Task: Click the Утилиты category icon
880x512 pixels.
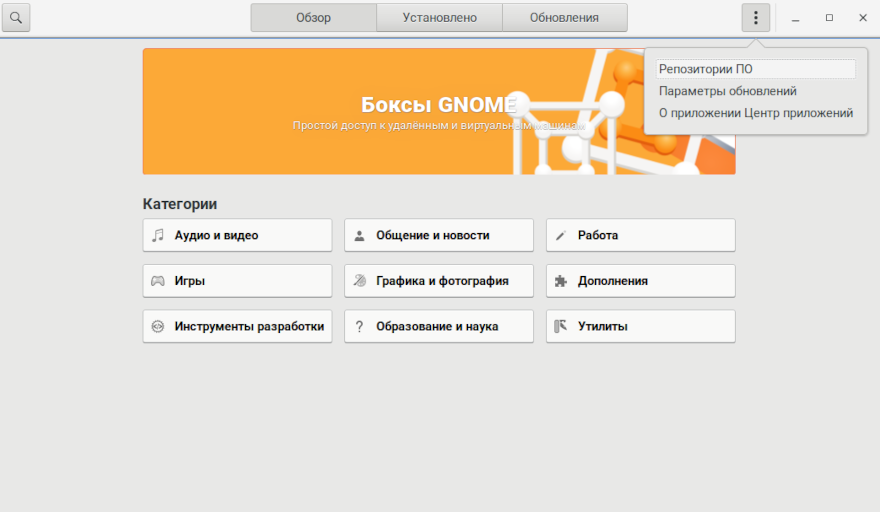Action: [561, 327]
